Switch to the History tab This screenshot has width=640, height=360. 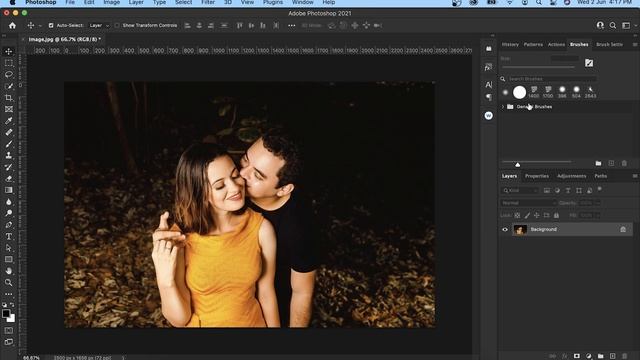pos(510,44)
